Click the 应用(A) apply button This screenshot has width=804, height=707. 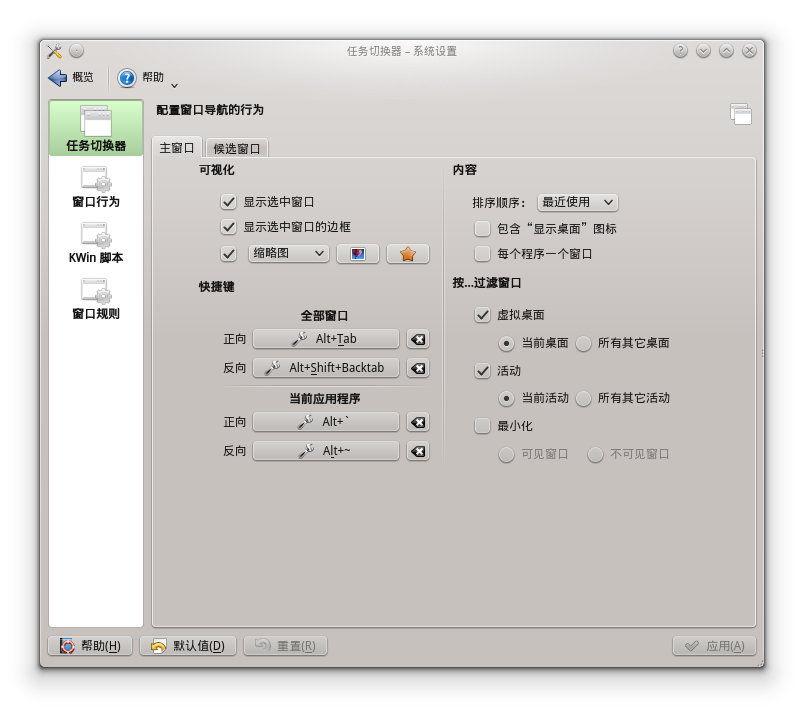[x=714, y=646]
